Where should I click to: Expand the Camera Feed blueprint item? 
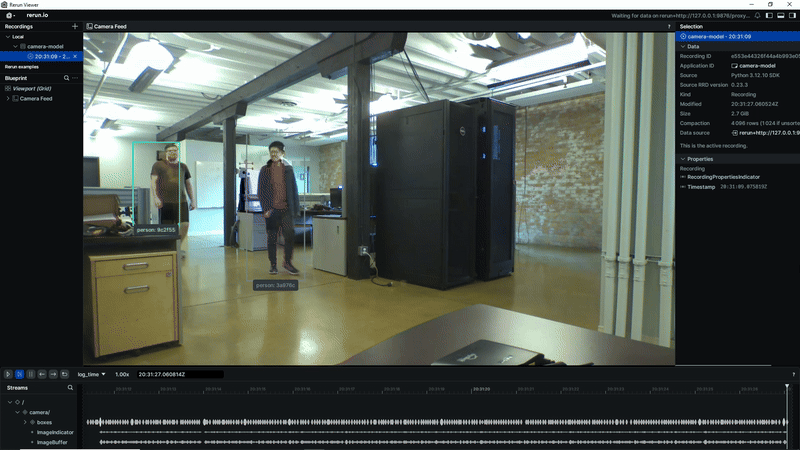coord(8,98)
